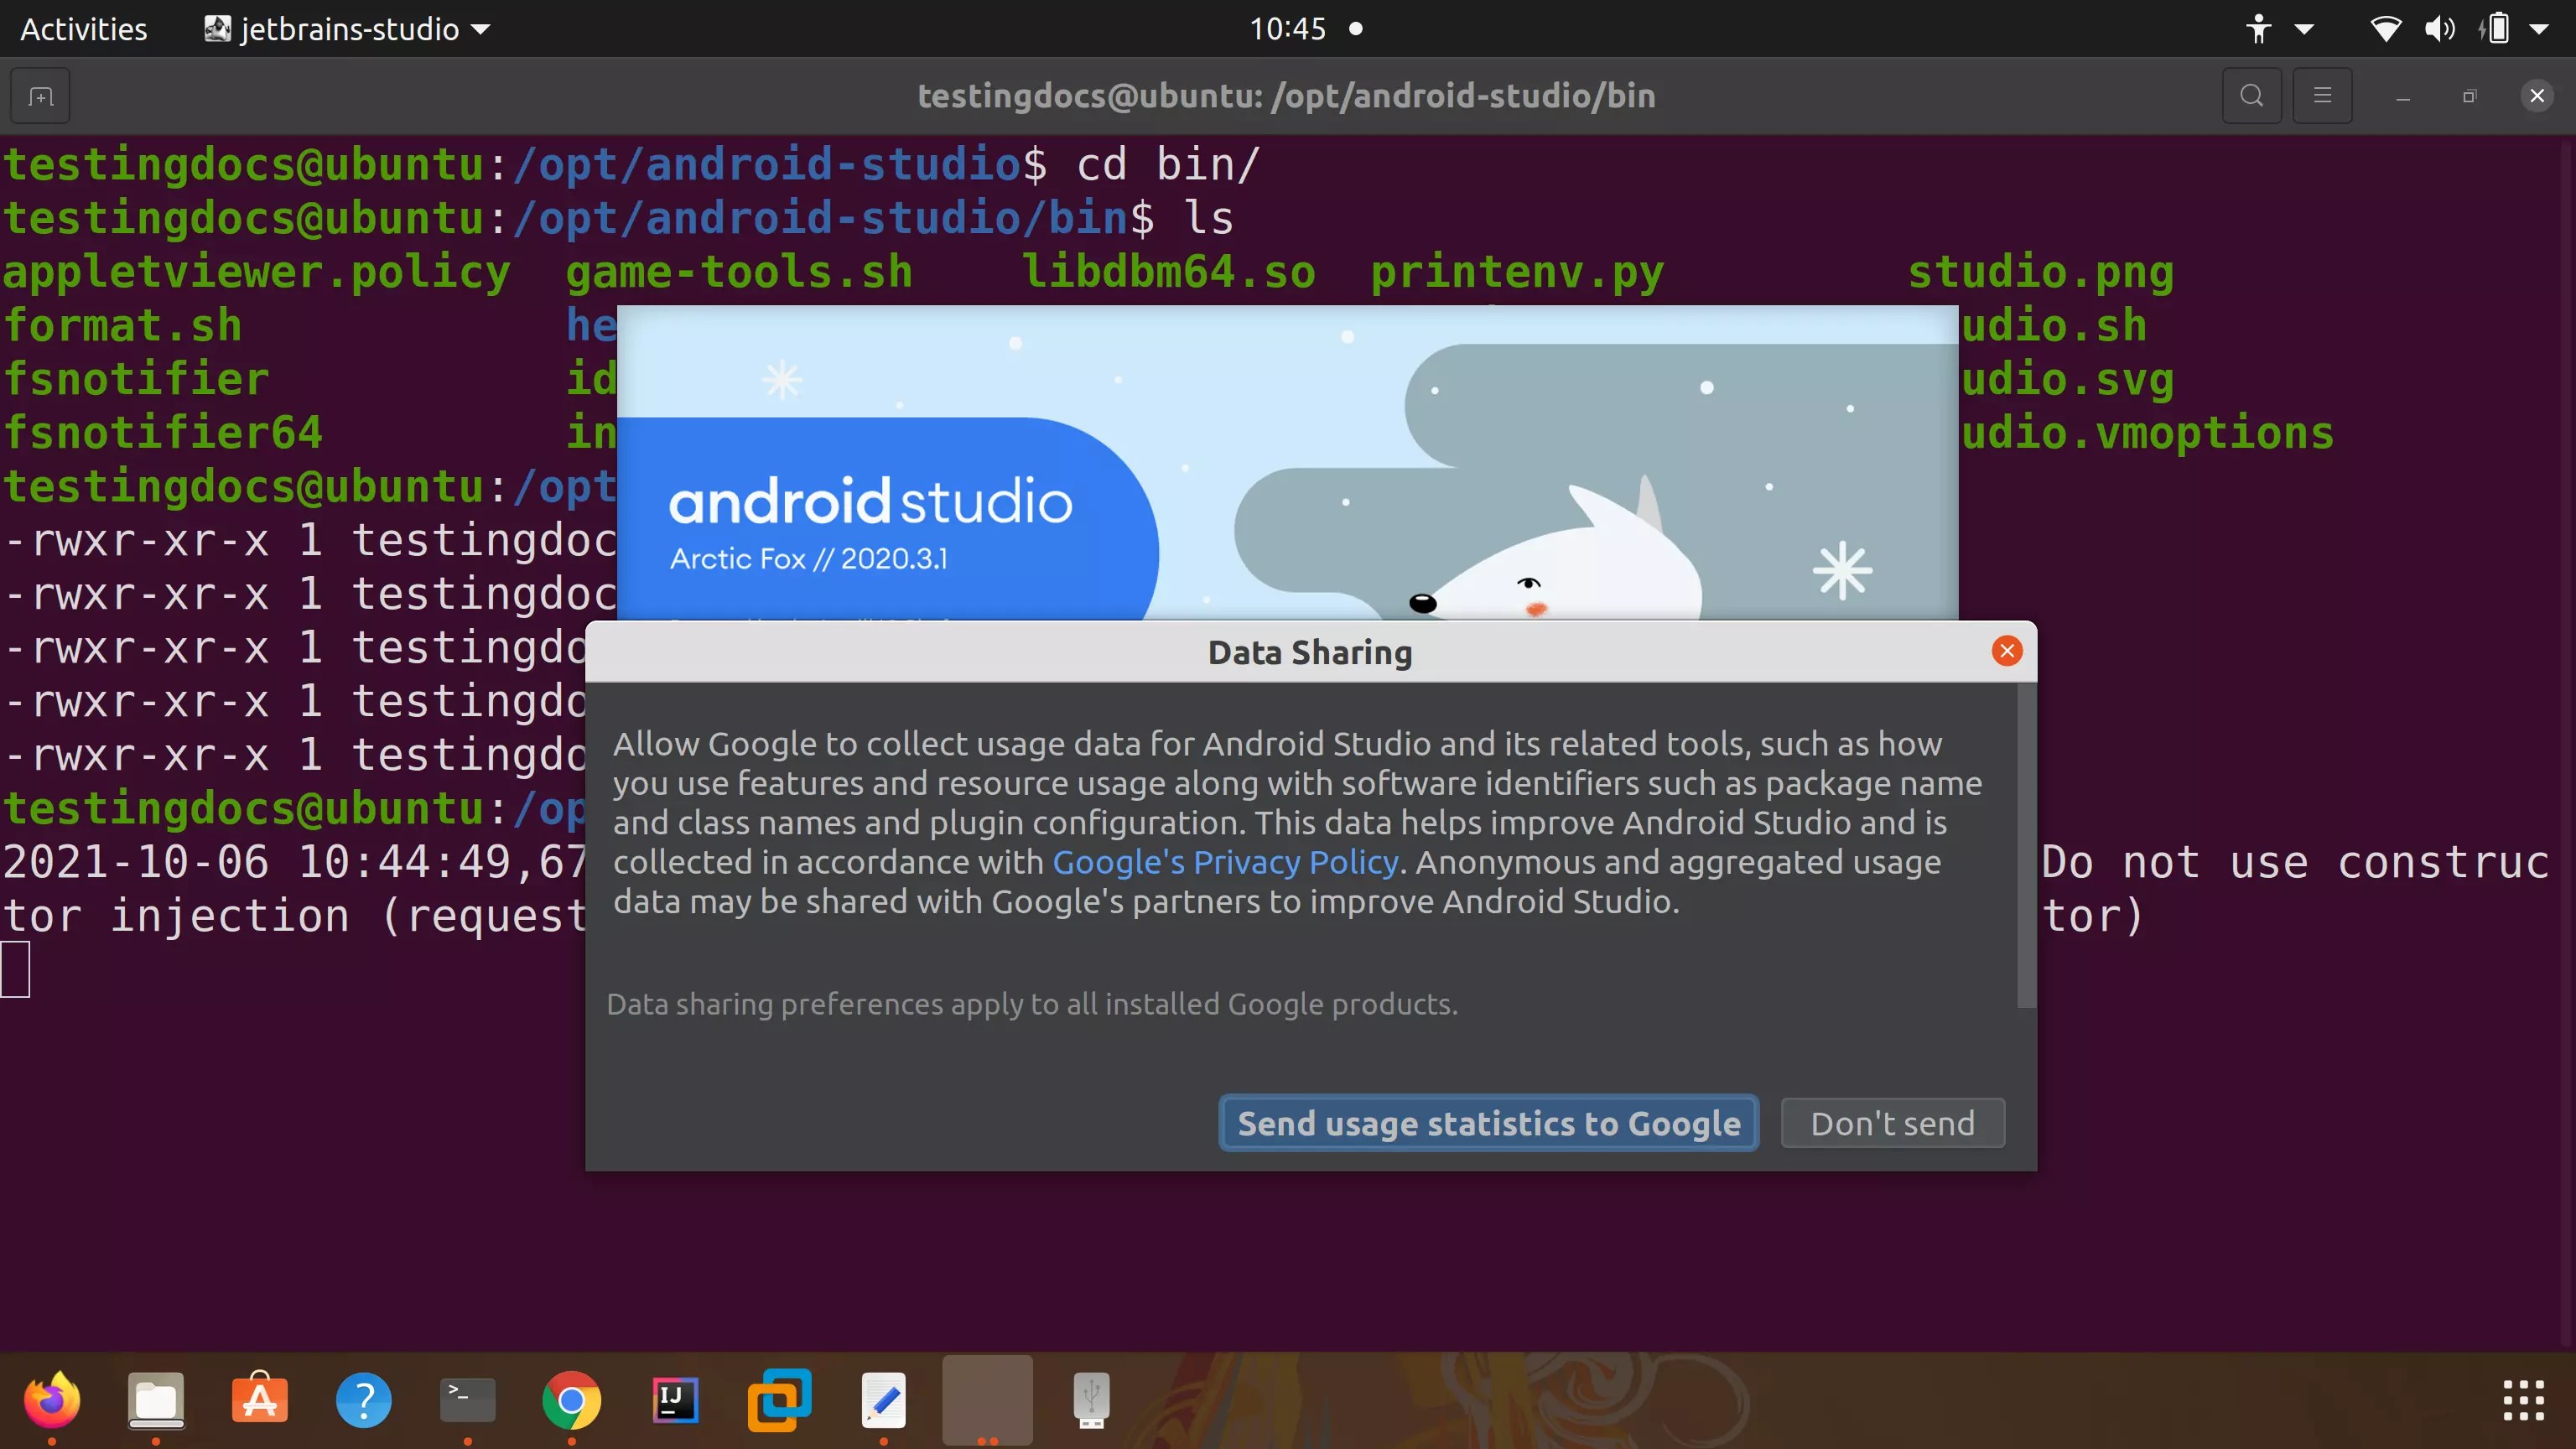
Task: Open Firefox from the dock
Action: 52,1400
